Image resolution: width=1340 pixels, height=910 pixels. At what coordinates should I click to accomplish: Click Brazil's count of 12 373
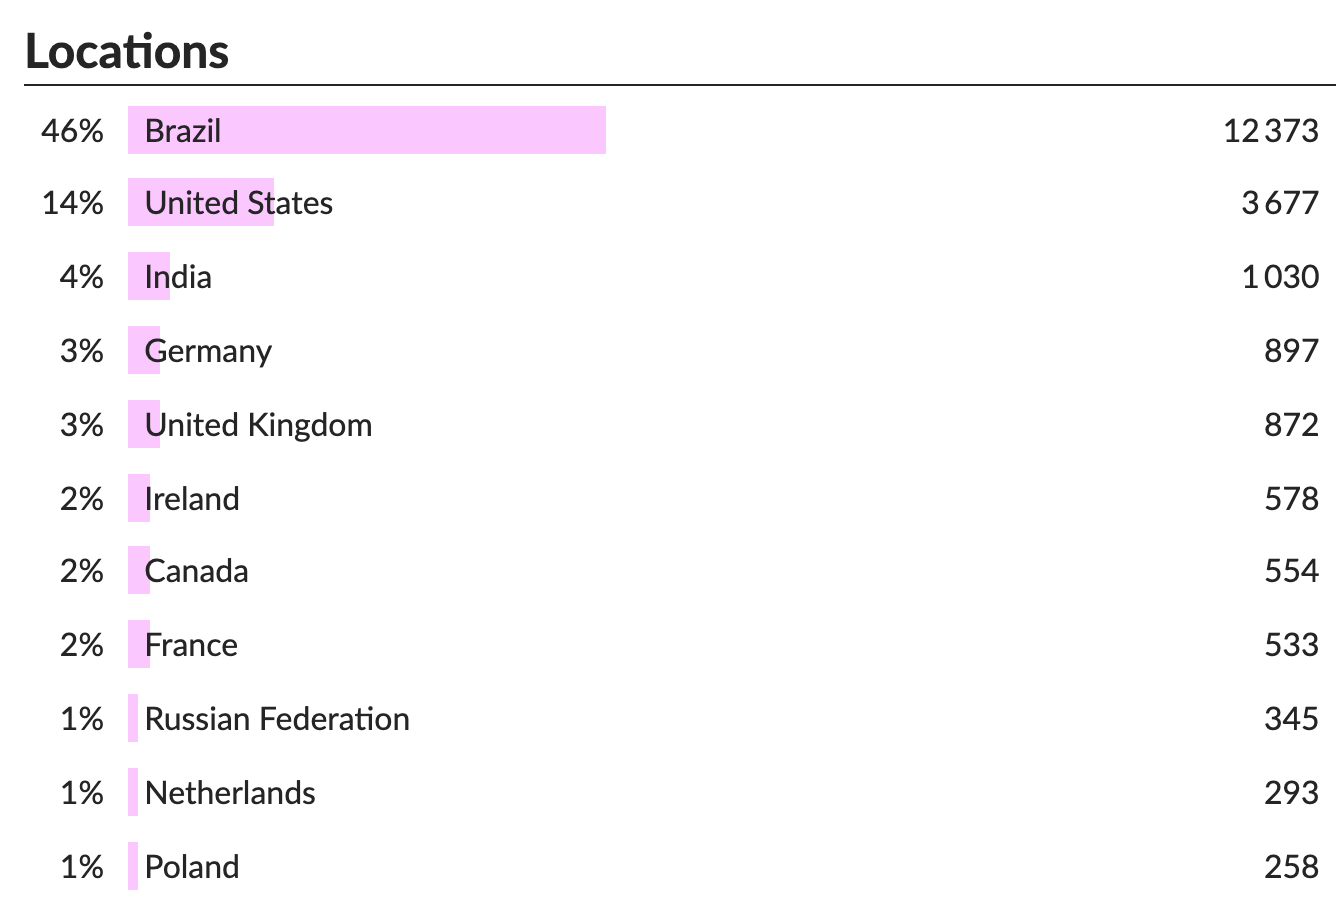point(1270,131)
